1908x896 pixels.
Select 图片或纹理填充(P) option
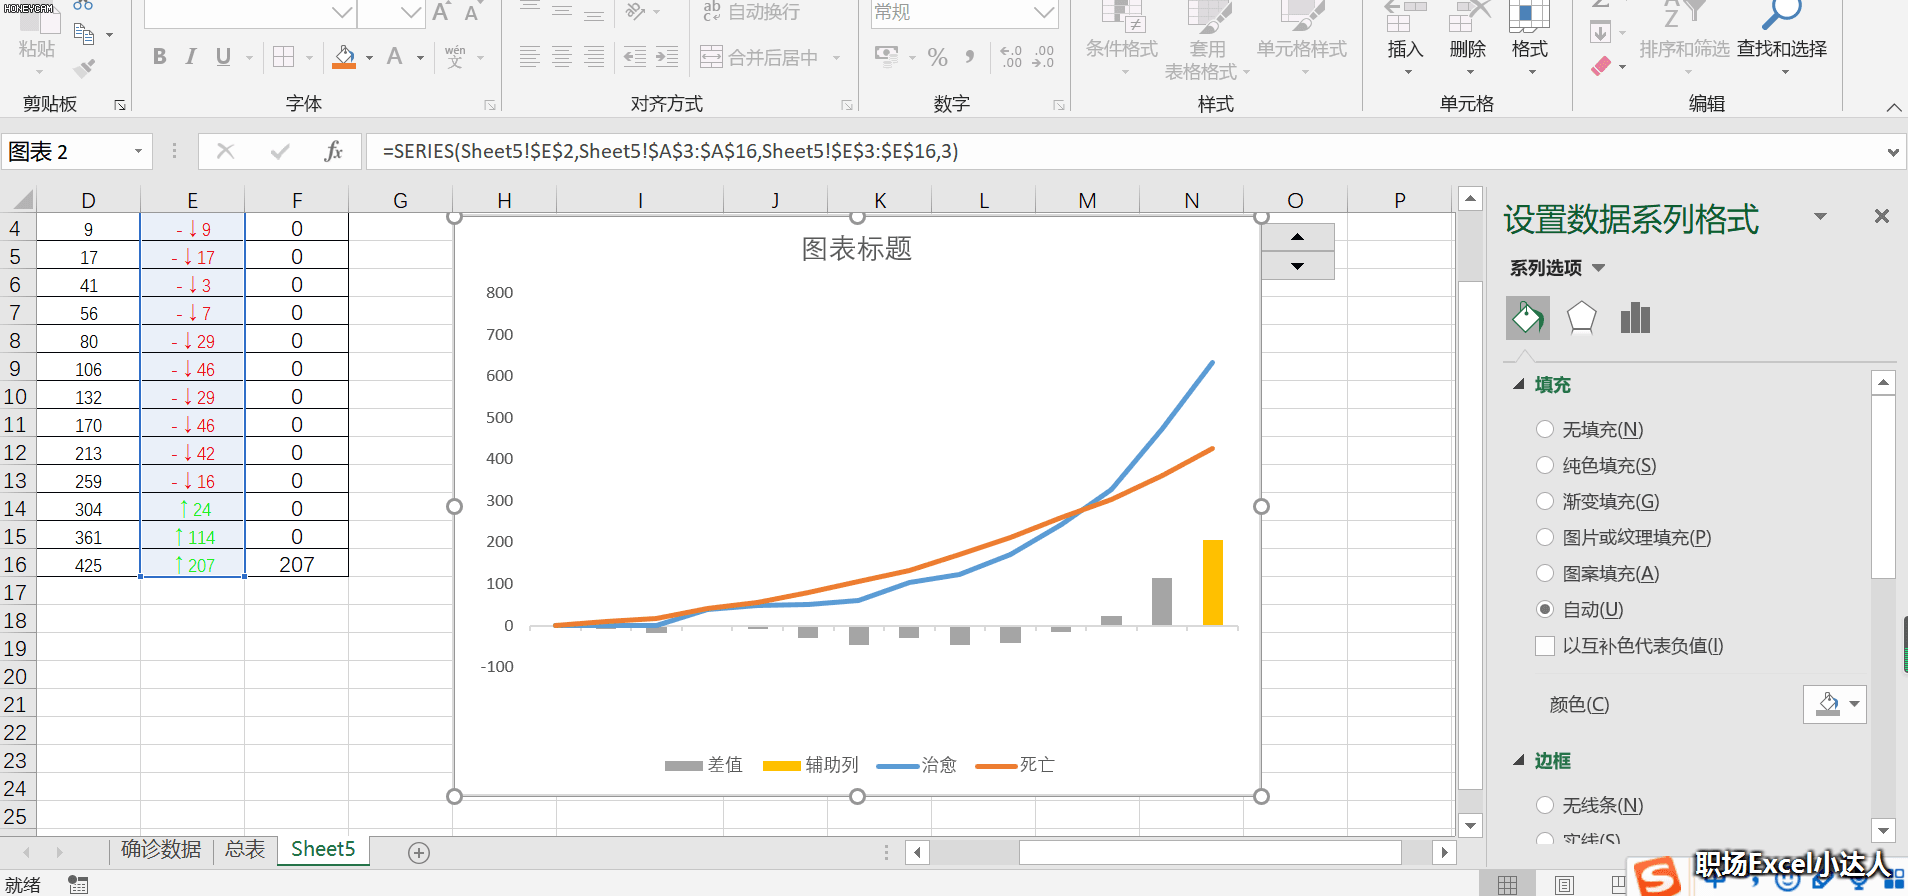(x=1545, y=537)
